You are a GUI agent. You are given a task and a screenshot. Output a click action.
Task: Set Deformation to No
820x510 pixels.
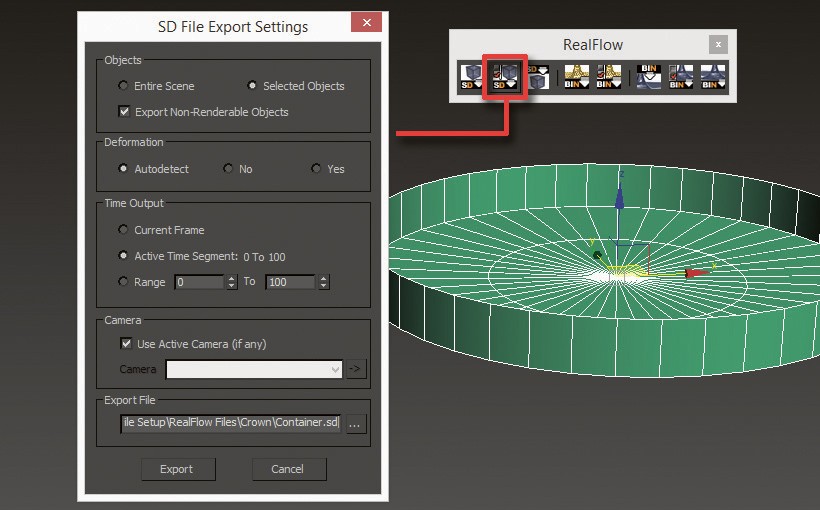(228, 168)
